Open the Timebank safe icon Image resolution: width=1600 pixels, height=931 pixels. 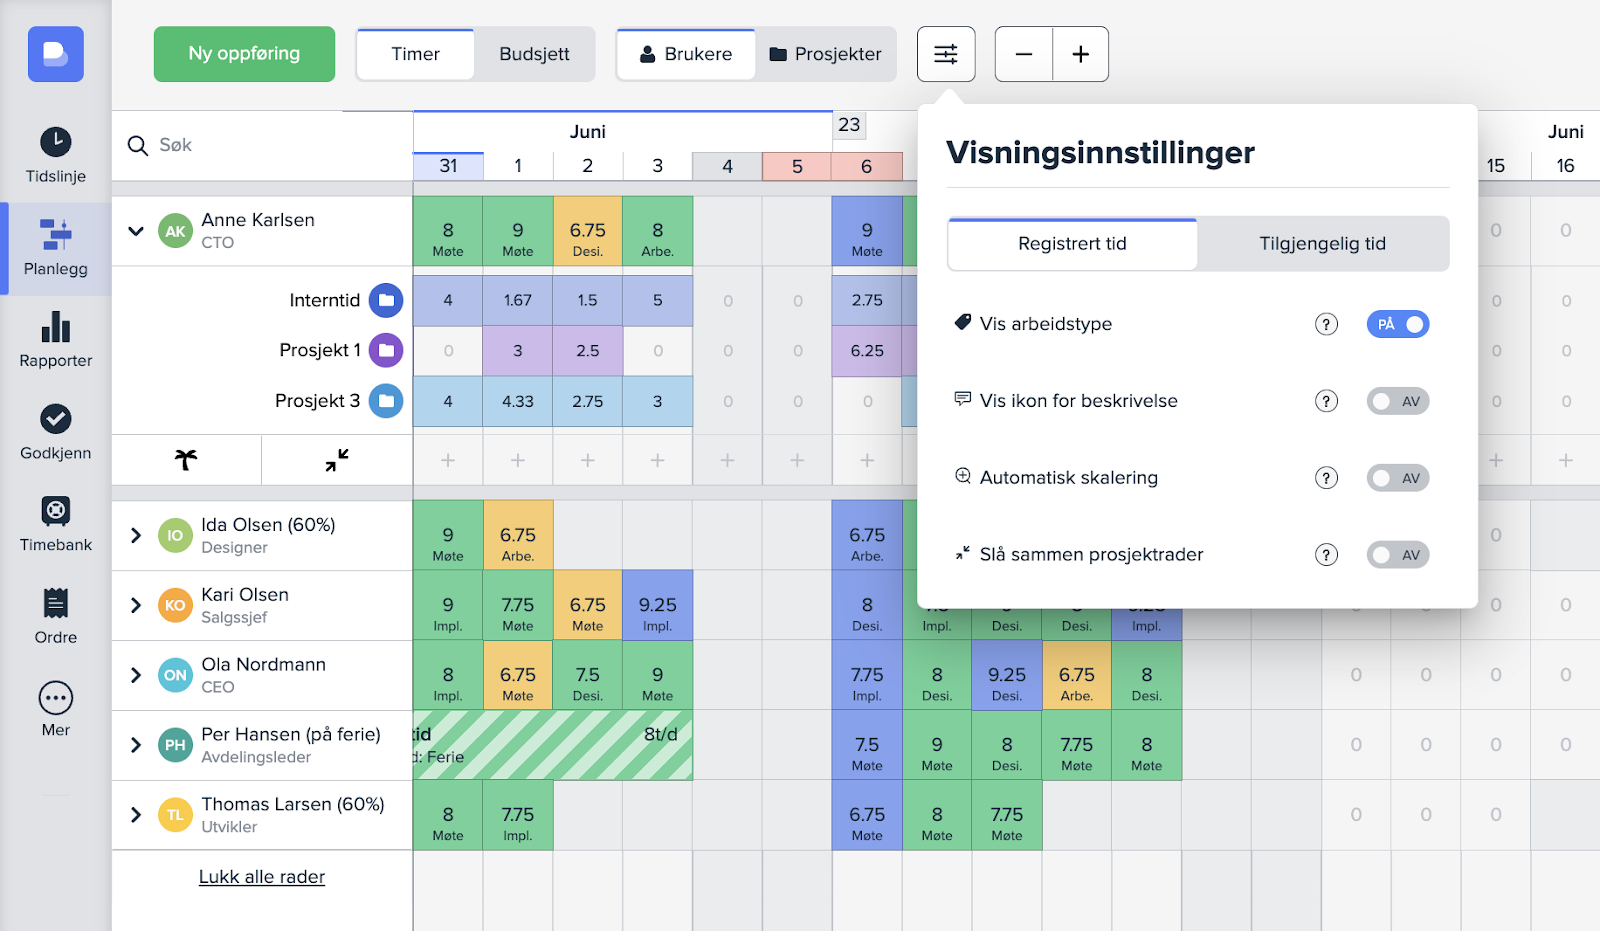tap(56, 511)
